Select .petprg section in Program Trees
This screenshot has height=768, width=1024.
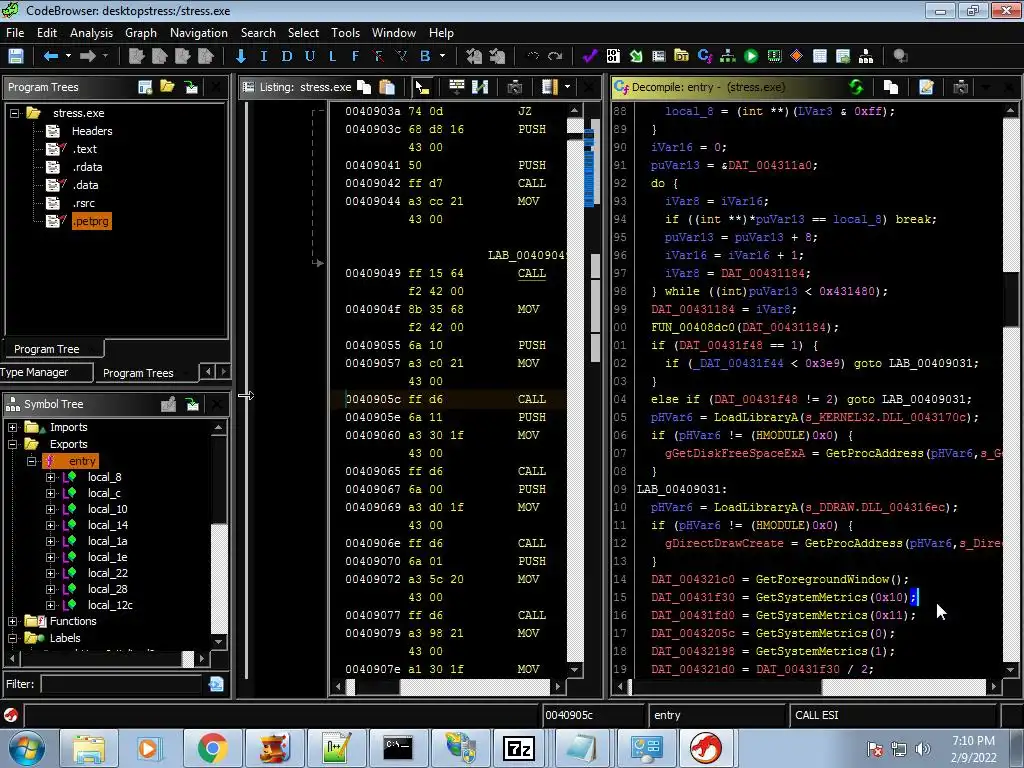(x=91, y=221)
